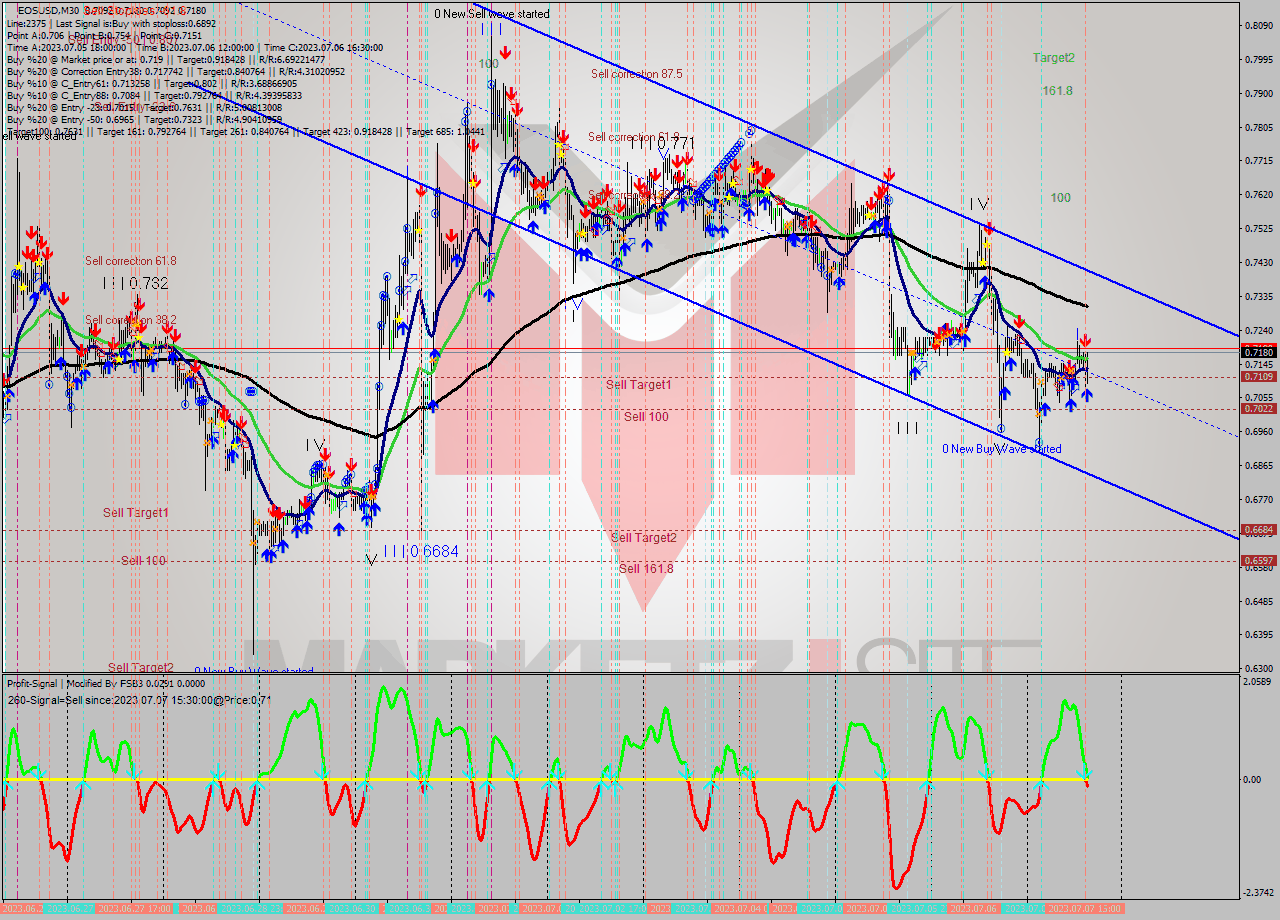Click the green '161.8' level label
This screenshot has height=920, width=1280.
1057,90
